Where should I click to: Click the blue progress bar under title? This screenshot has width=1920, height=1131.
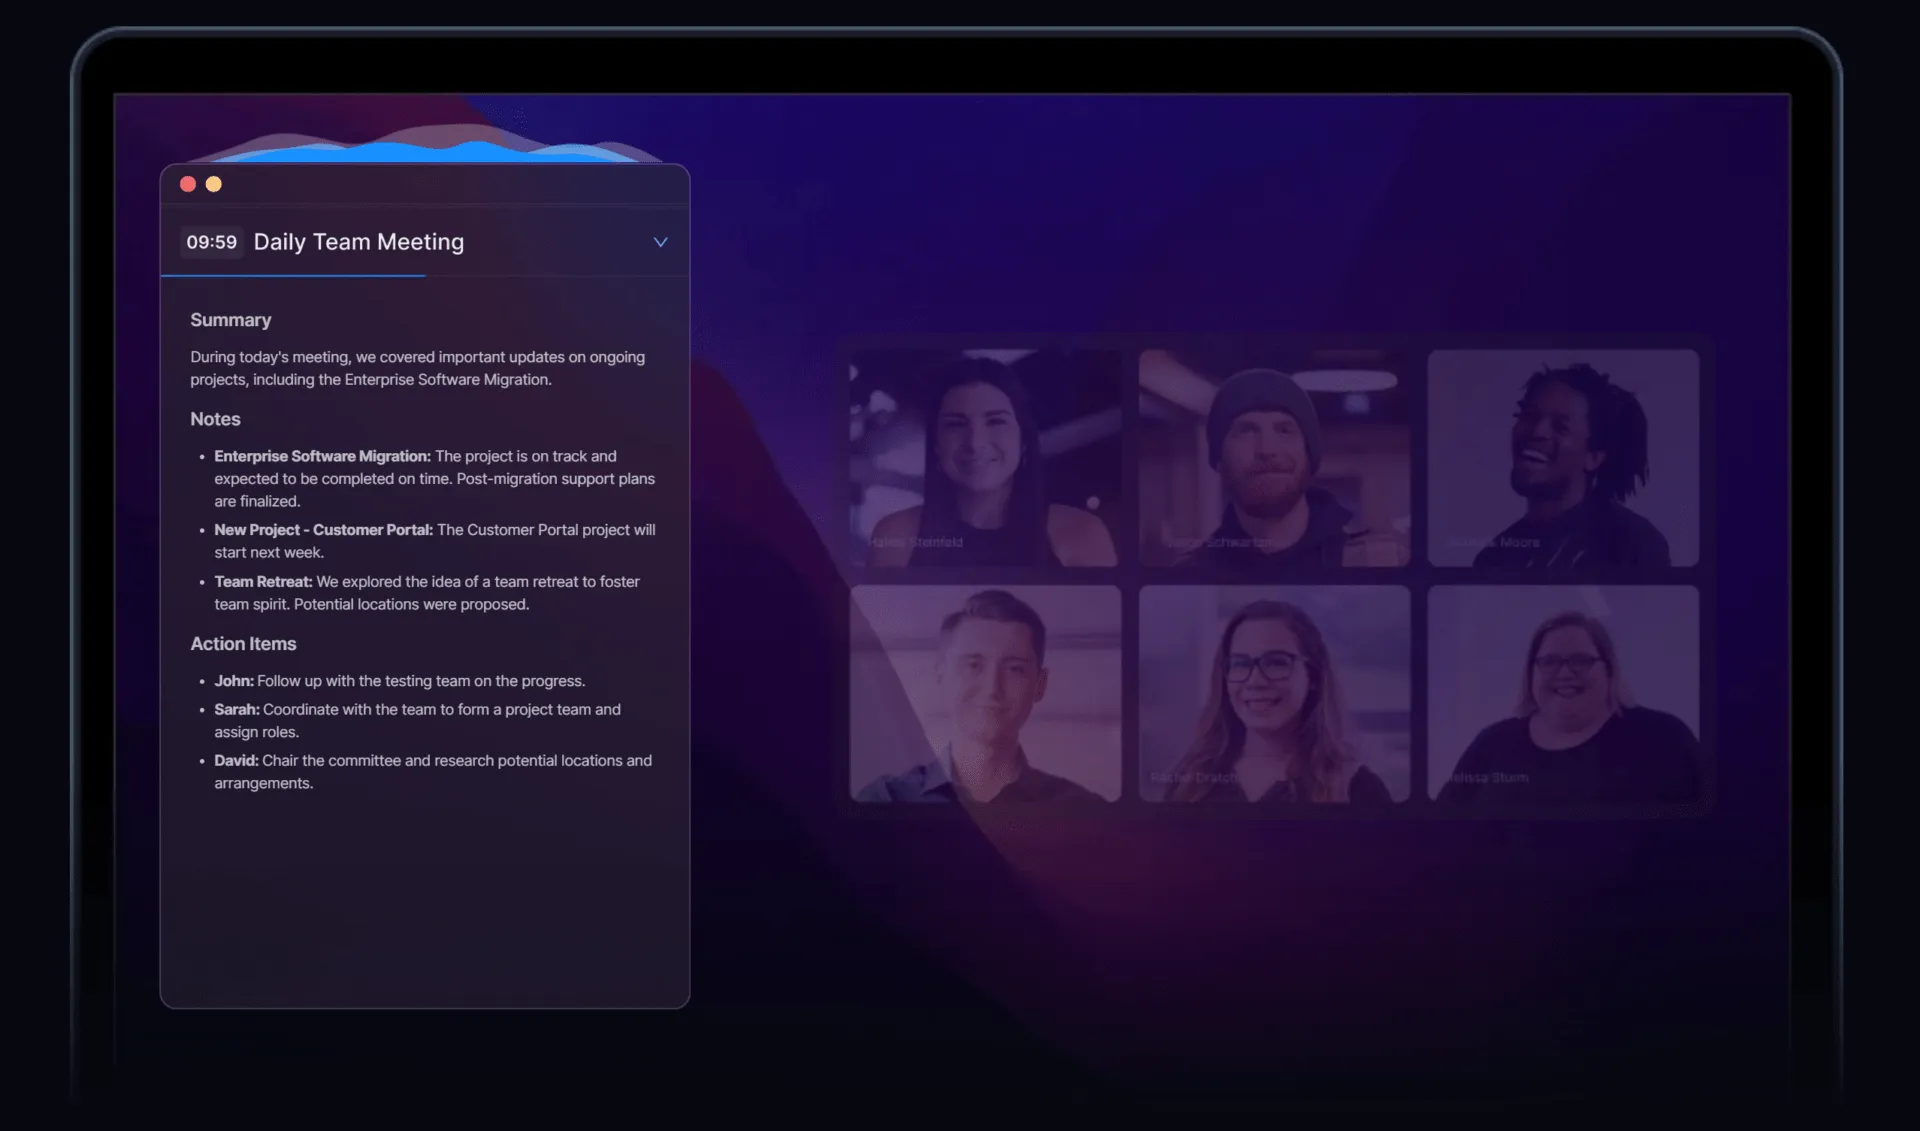293,275
